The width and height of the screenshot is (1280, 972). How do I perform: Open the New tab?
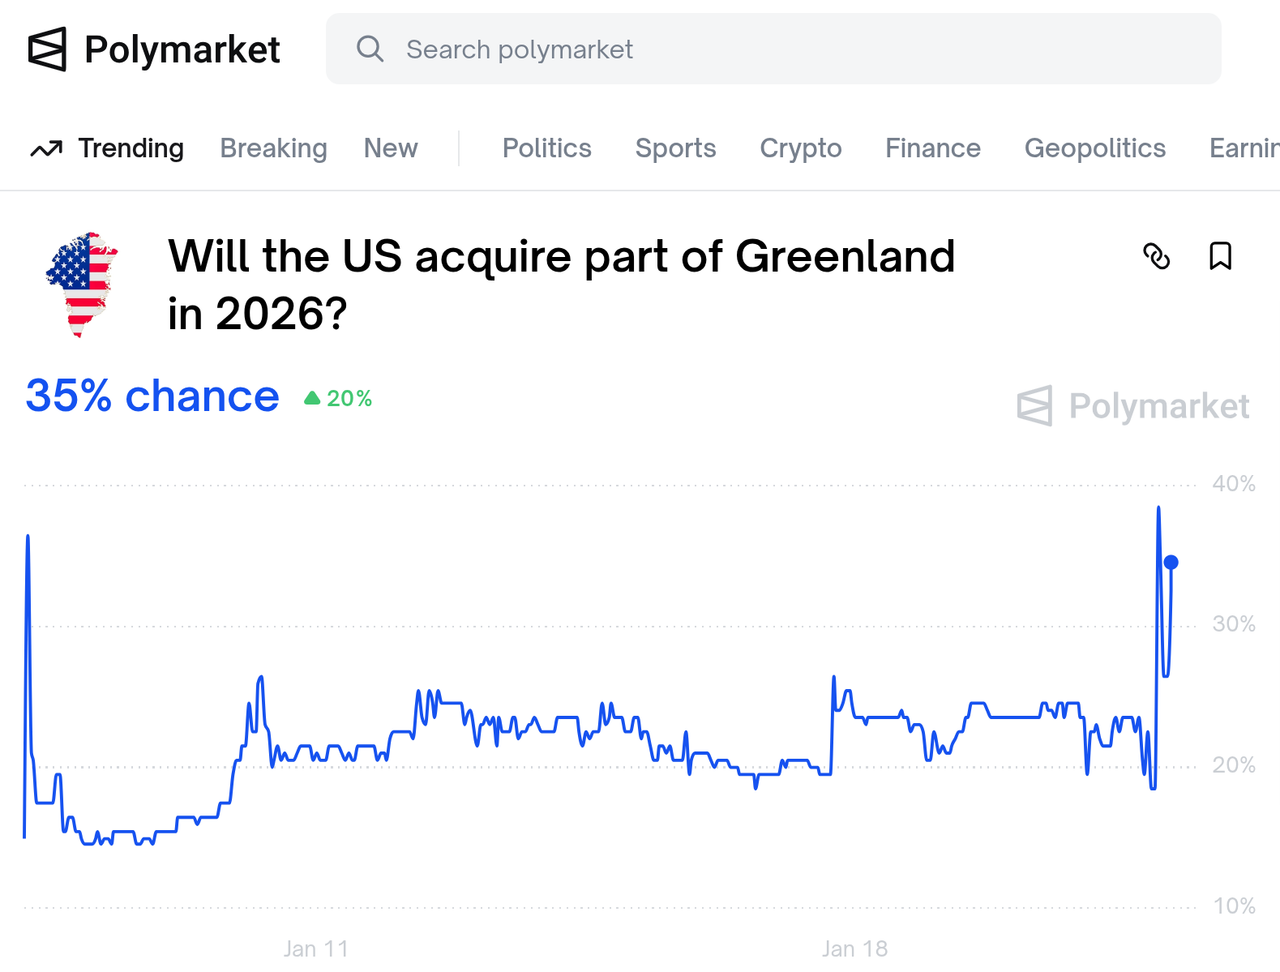390,148
